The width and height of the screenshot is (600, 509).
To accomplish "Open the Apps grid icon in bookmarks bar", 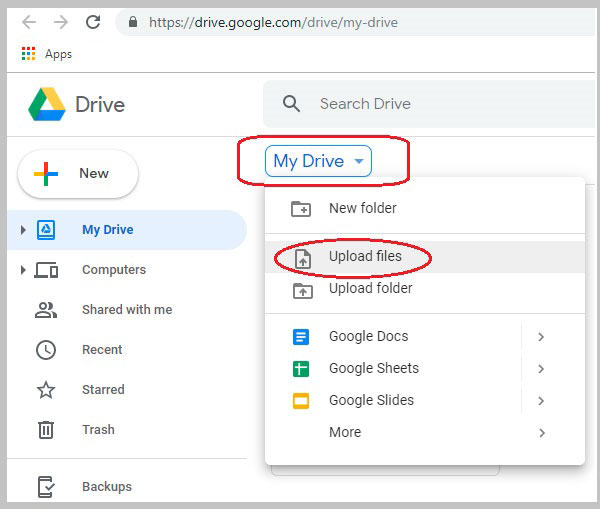I will pyautogui.click(x=28, y=54).
